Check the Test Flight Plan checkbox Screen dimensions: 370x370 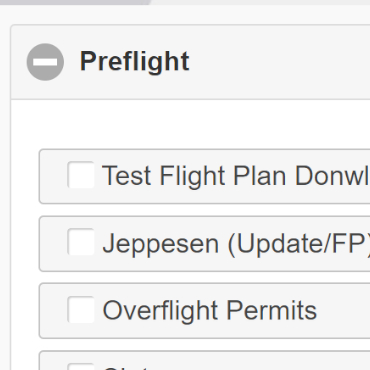pyautogui.click(x=81, y=175)
